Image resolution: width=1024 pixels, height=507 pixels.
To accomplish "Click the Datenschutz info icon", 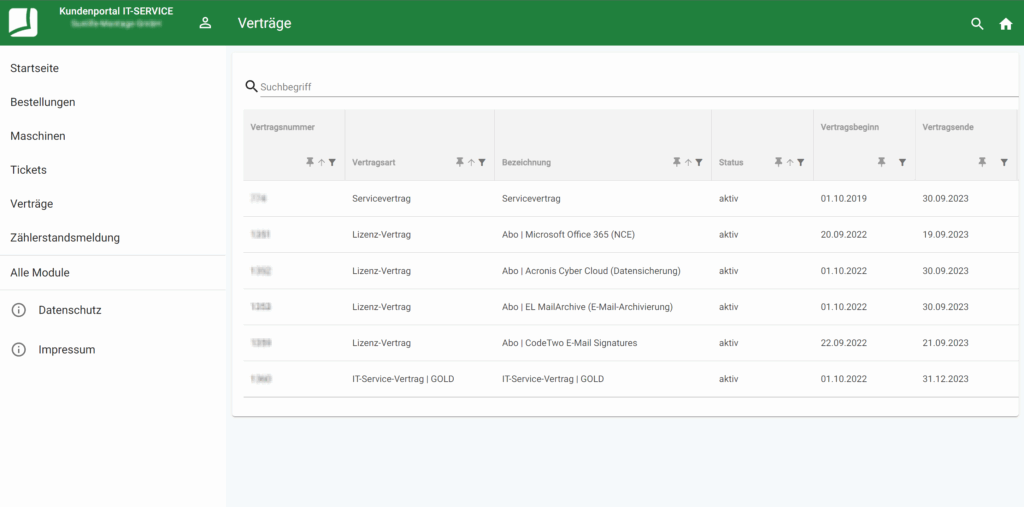I will click(18, 310).
